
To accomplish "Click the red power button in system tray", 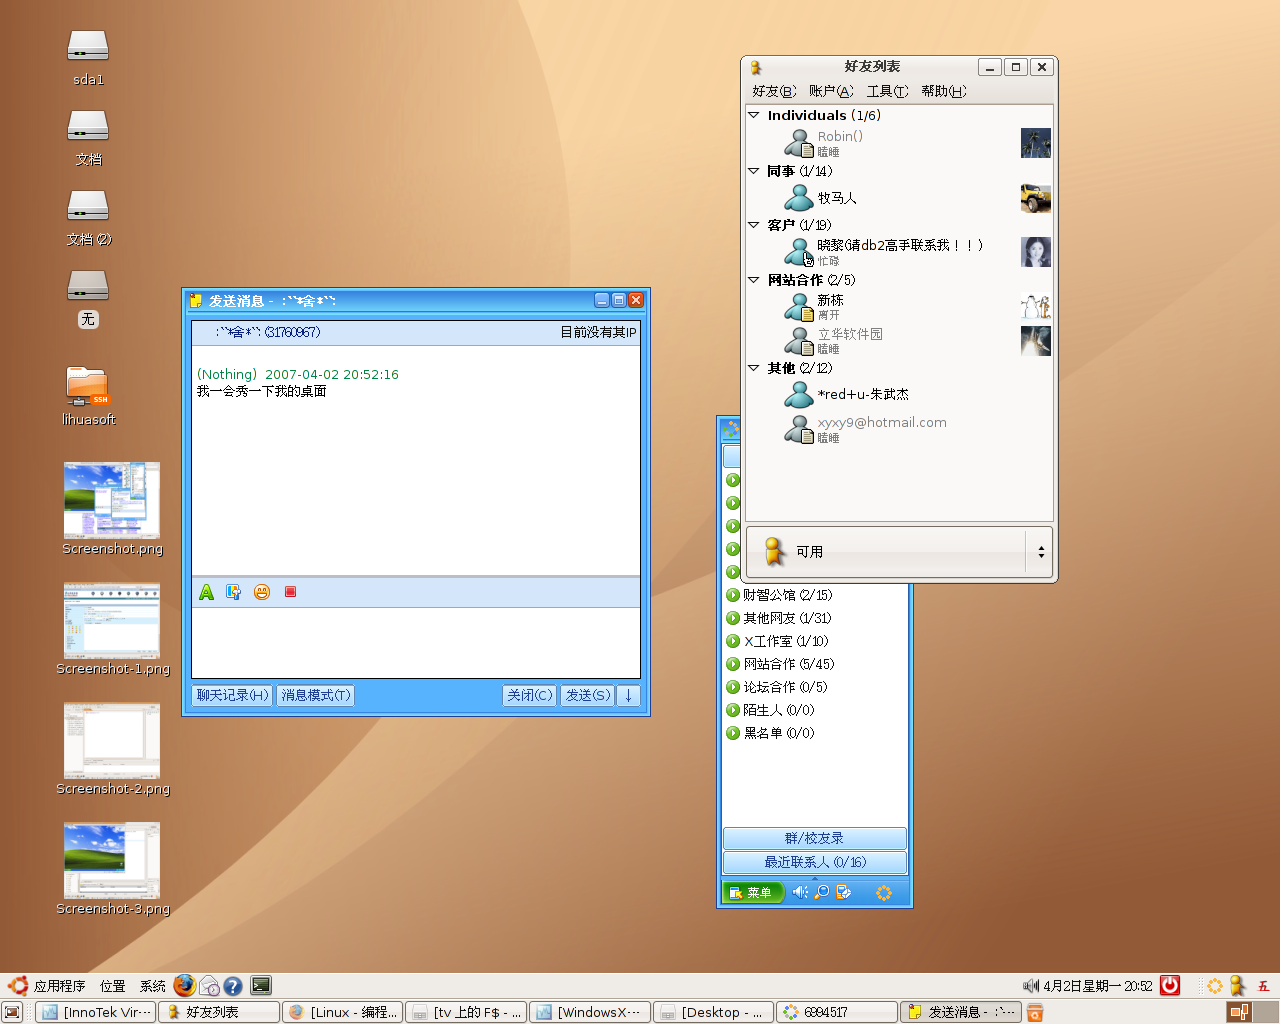I will click(1169, 986).
